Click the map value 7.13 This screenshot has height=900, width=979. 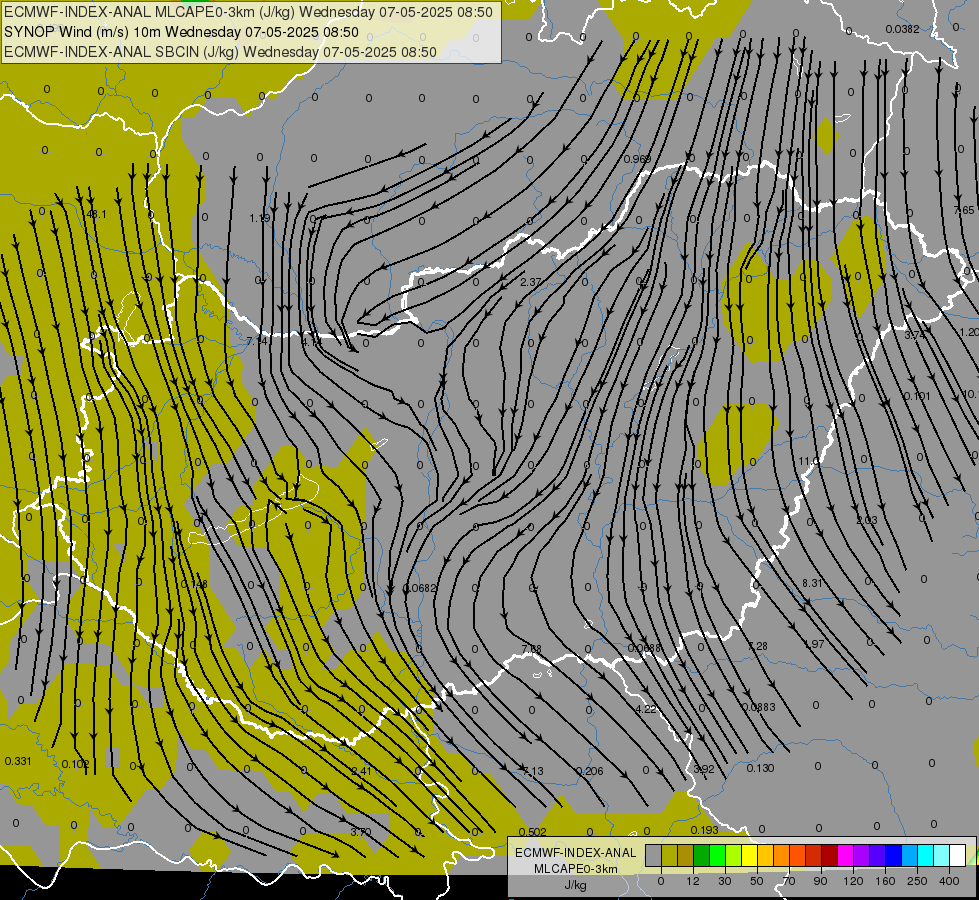533,771
